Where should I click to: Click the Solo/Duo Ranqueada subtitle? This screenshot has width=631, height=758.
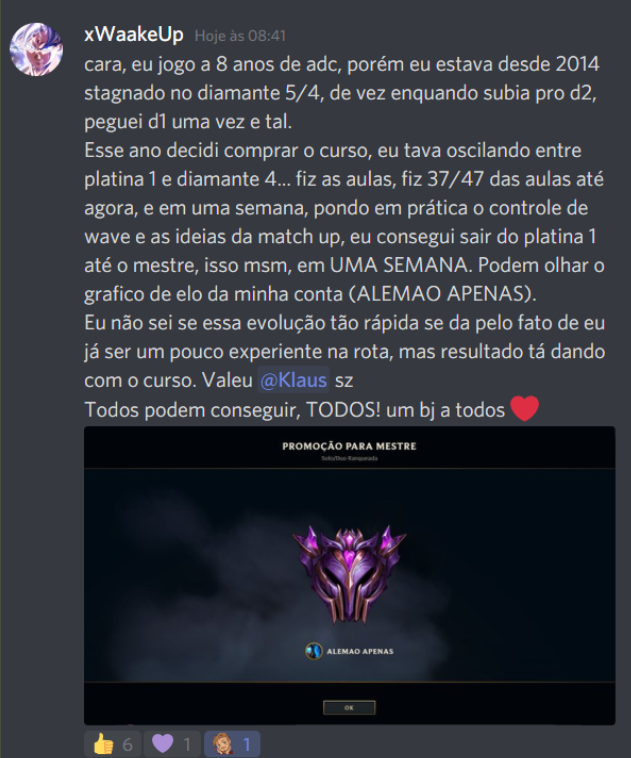click(x=349, y=458)
